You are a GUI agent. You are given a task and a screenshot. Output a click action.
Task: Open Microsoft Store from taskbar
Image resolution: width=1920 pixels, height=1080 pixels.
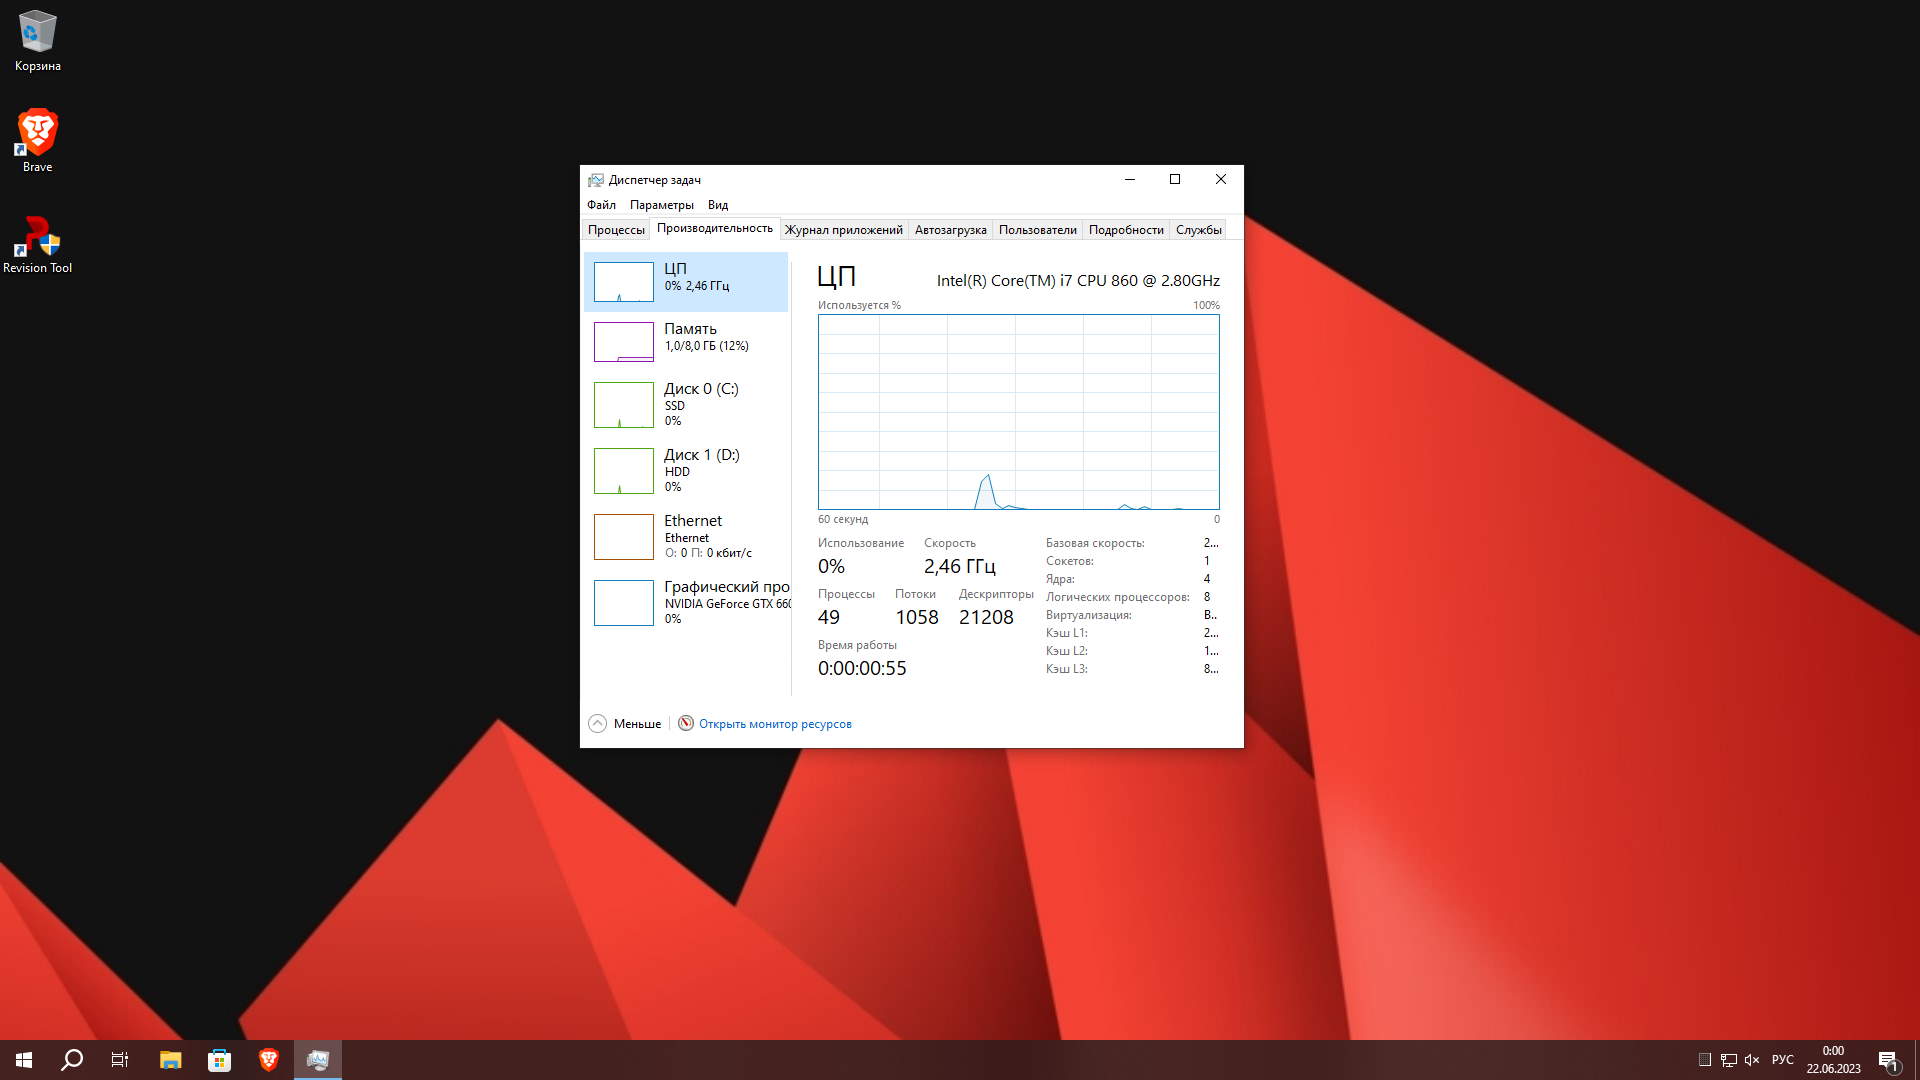[x=219, y=1060]
